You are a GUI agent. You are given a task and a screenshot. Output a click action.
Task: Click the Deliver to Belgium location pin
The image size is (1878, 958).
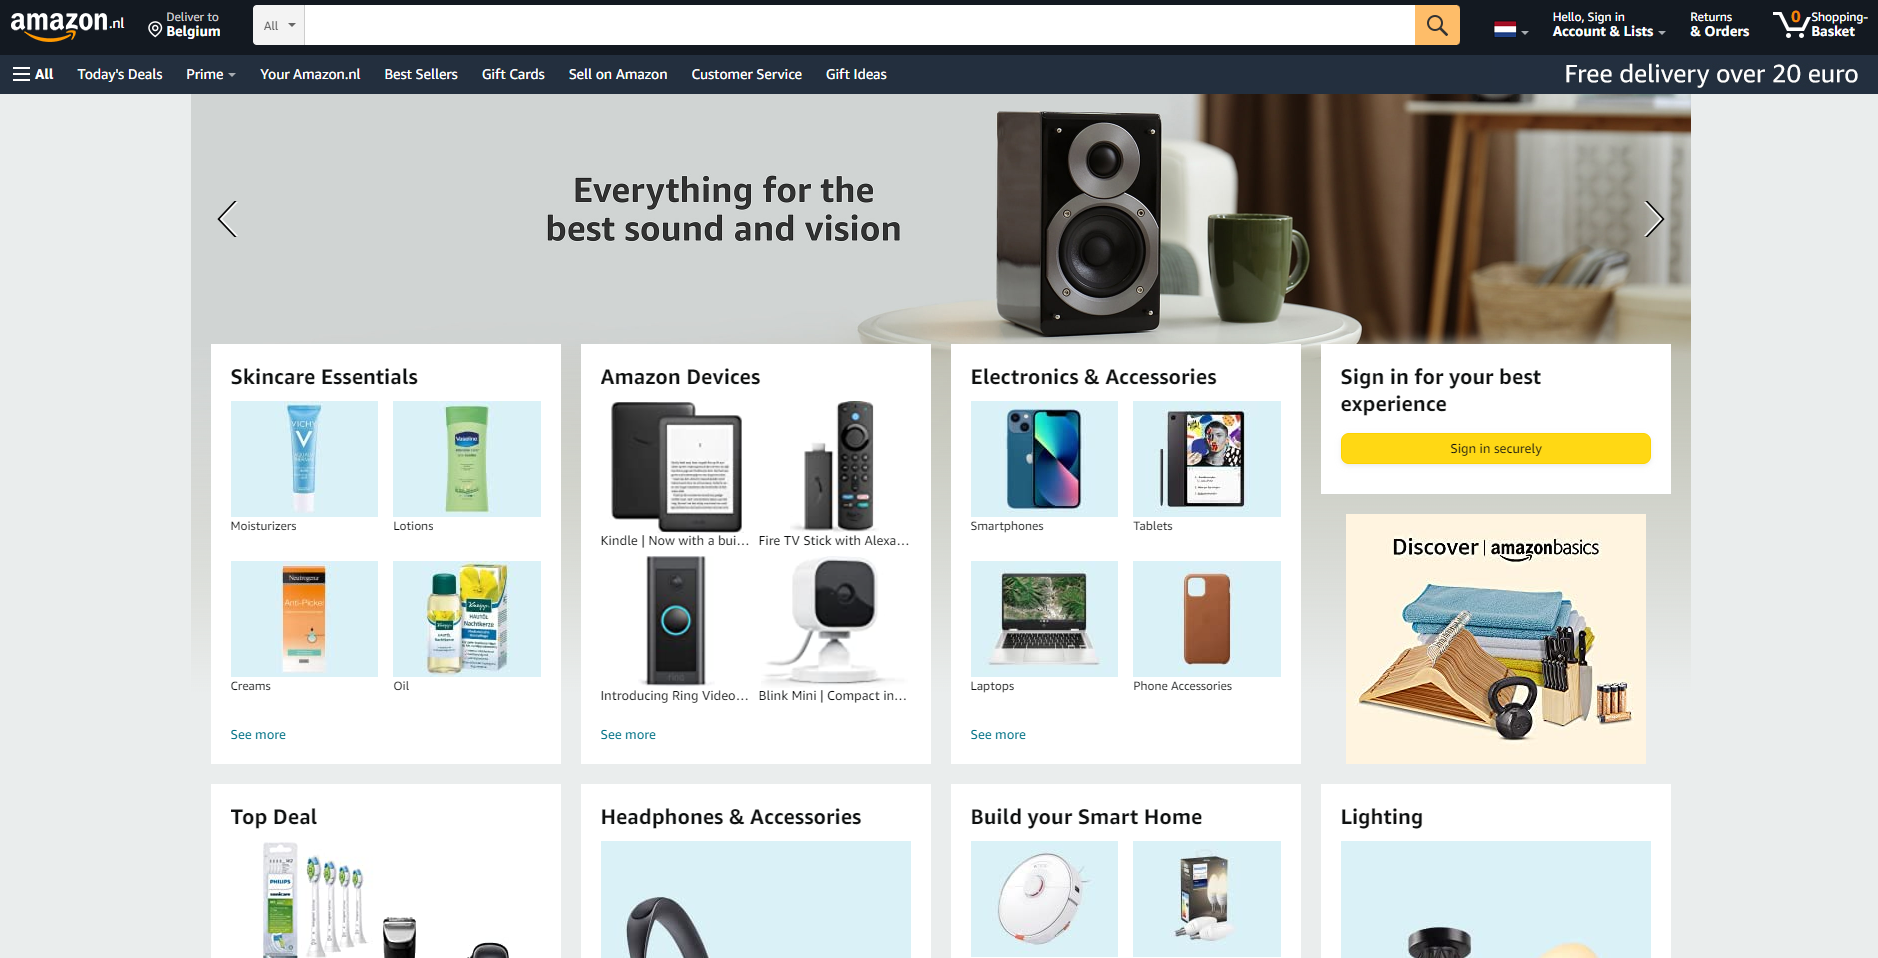point(155,30)
